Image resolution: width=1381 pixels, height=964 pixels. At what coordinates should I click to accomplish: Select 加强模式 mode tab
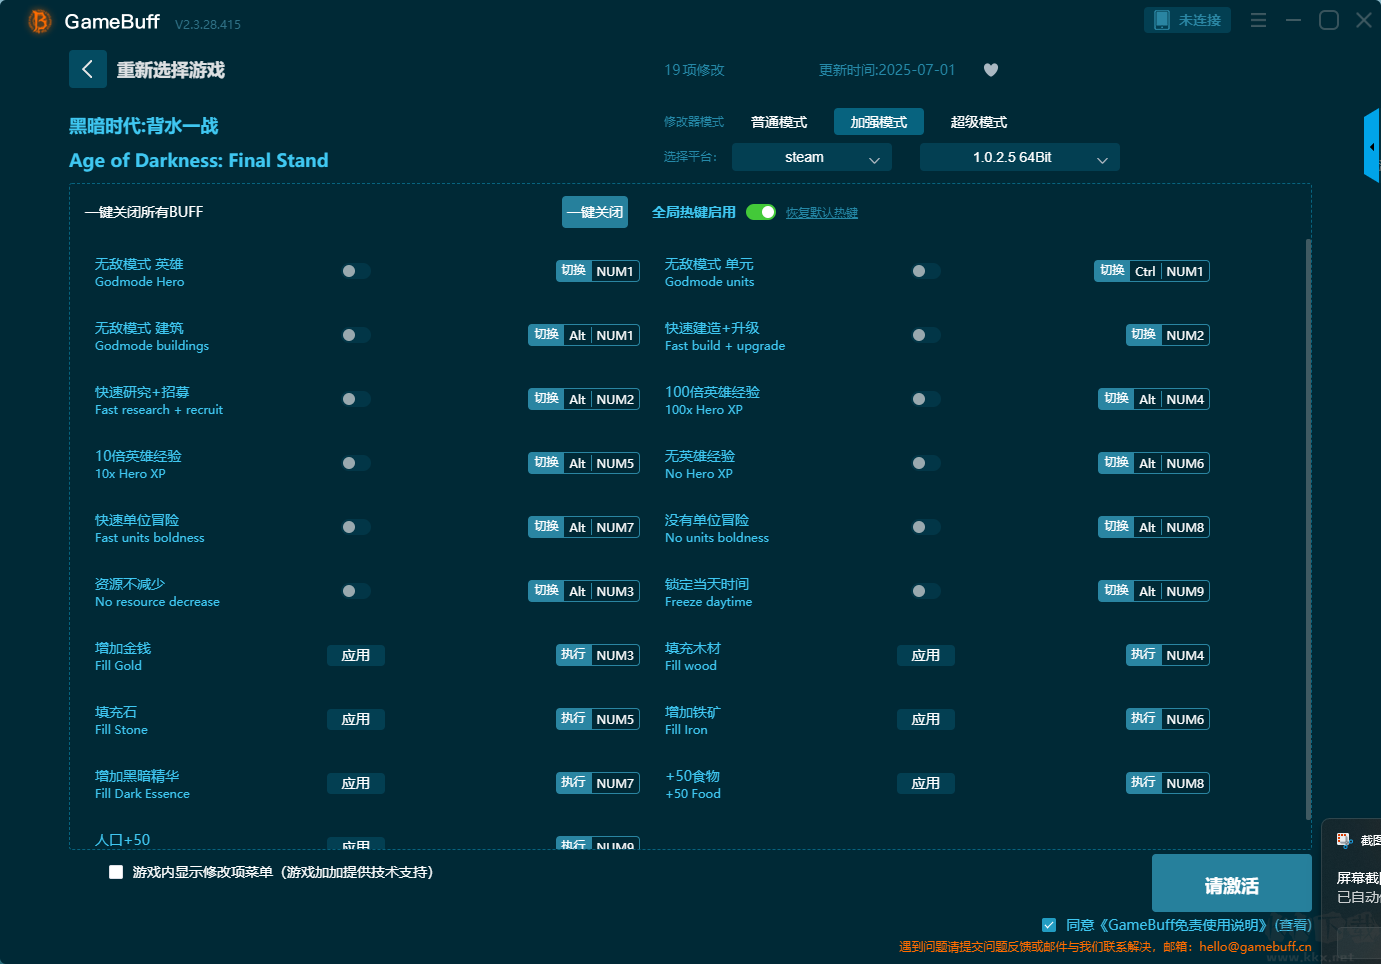879,122
